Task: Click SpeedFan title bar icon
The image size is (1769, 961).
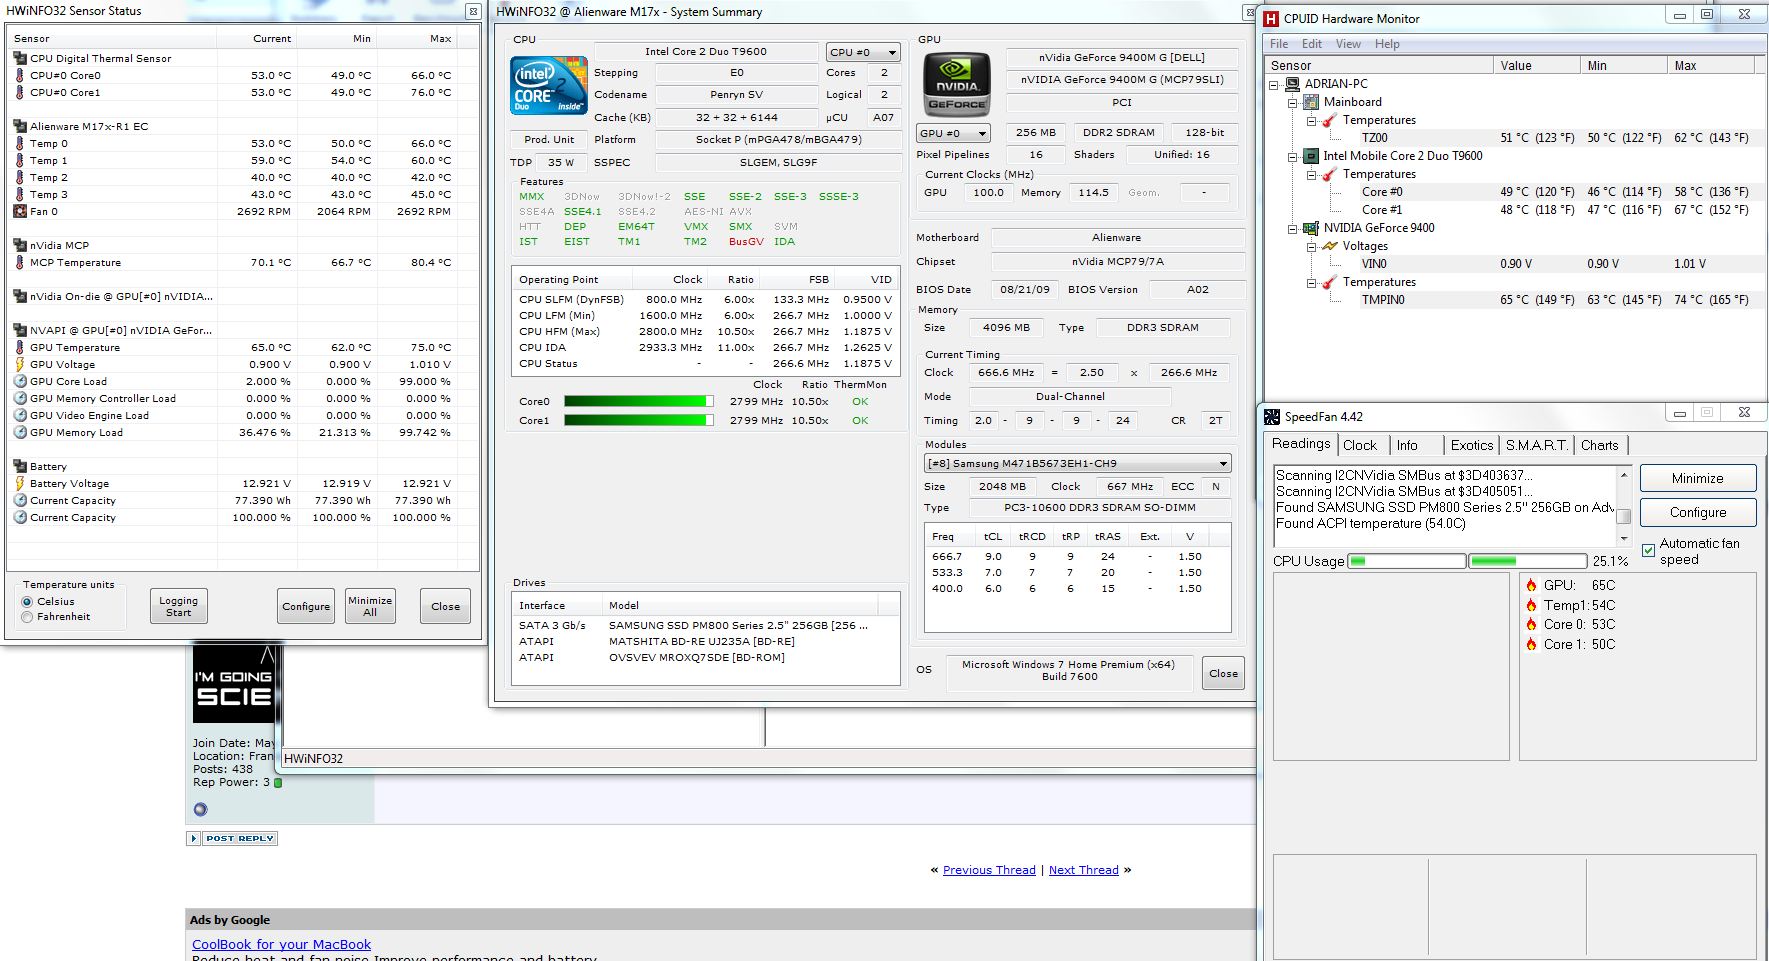Action: tap(1272, 417)
